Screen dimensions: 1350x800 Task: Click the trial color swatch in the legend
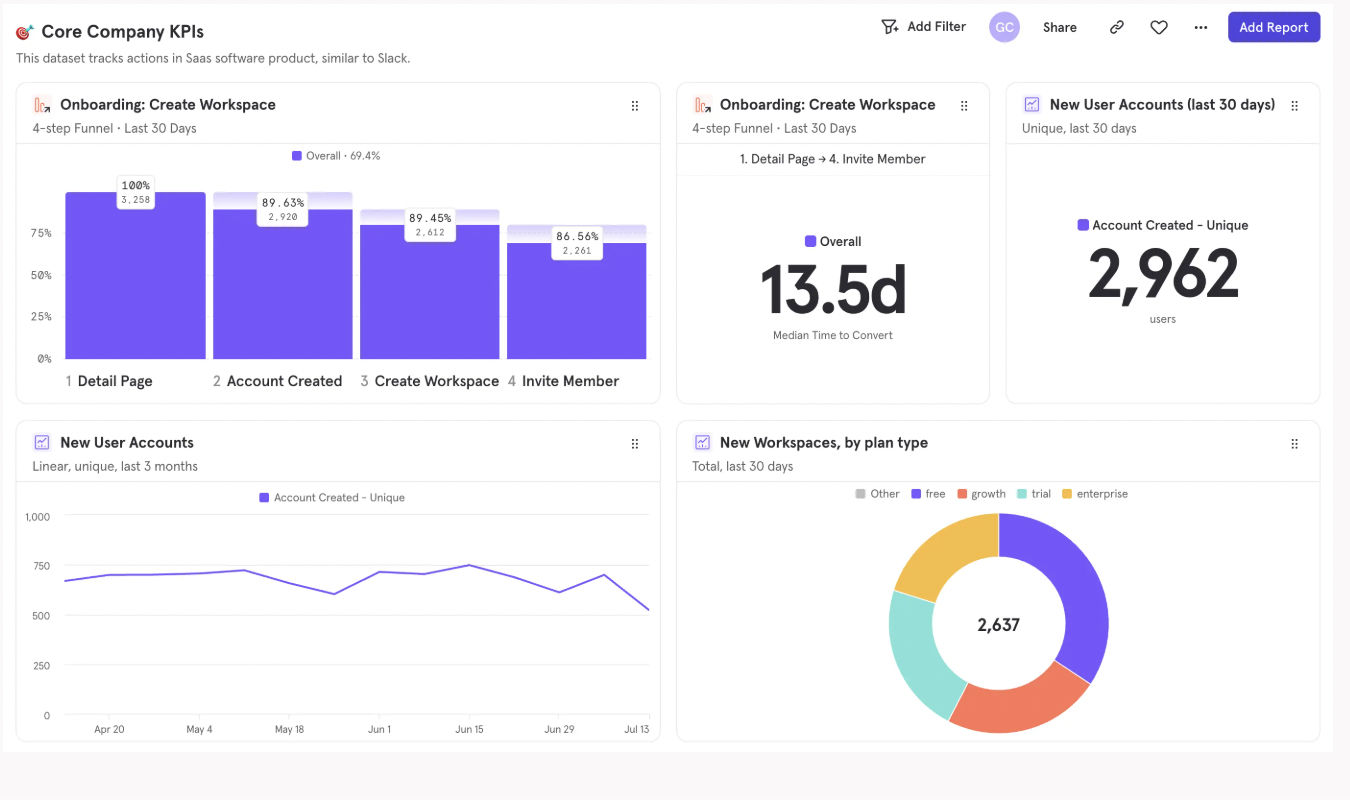1022,493
